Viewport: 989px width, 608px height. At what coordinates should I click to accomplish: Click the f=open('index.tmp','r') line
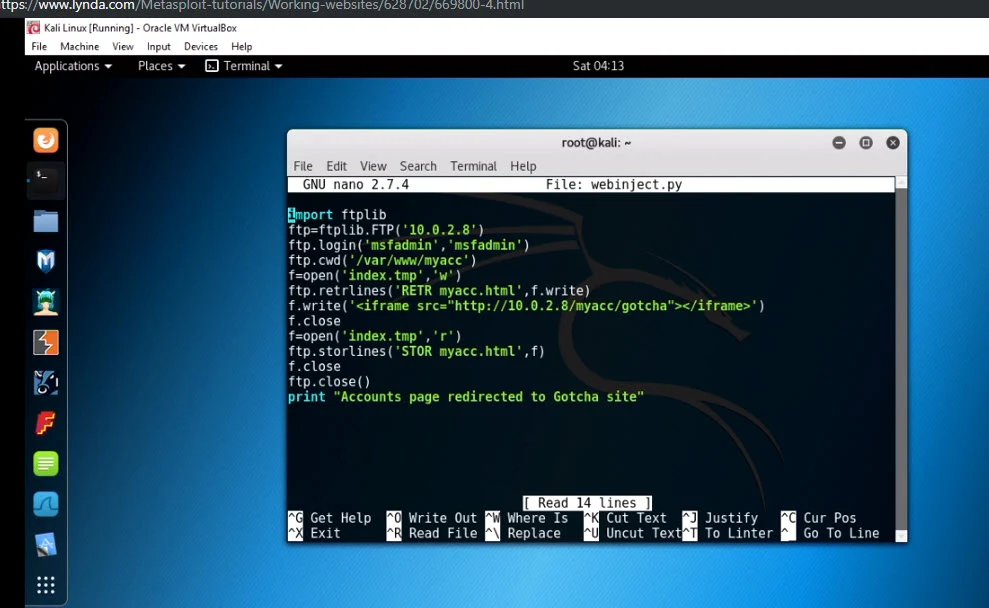tap(375, 336)
